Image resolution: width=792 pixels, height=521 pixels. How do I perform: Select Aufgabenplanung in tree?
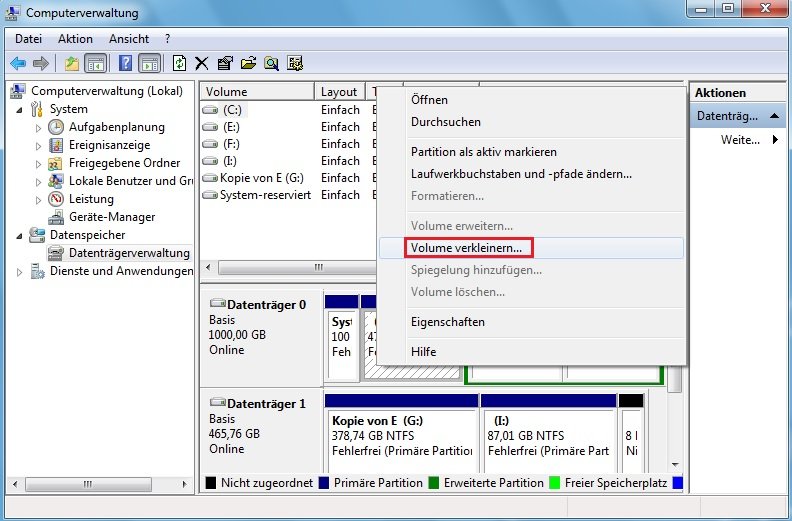[117, 127]
